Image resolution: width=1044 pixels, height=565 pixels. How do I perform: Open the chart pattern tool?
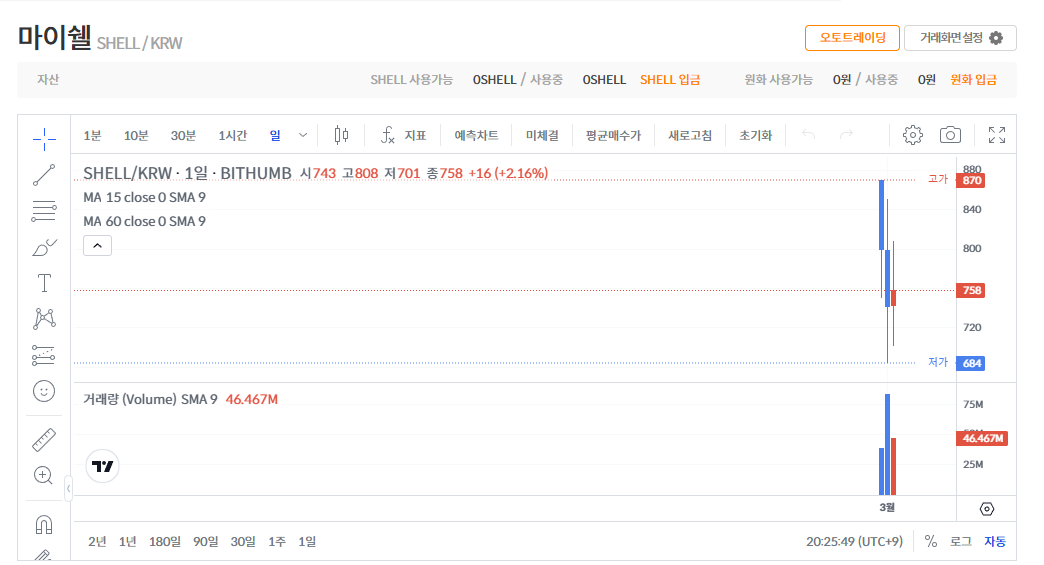pyautogui.click(x=44, y=319)
